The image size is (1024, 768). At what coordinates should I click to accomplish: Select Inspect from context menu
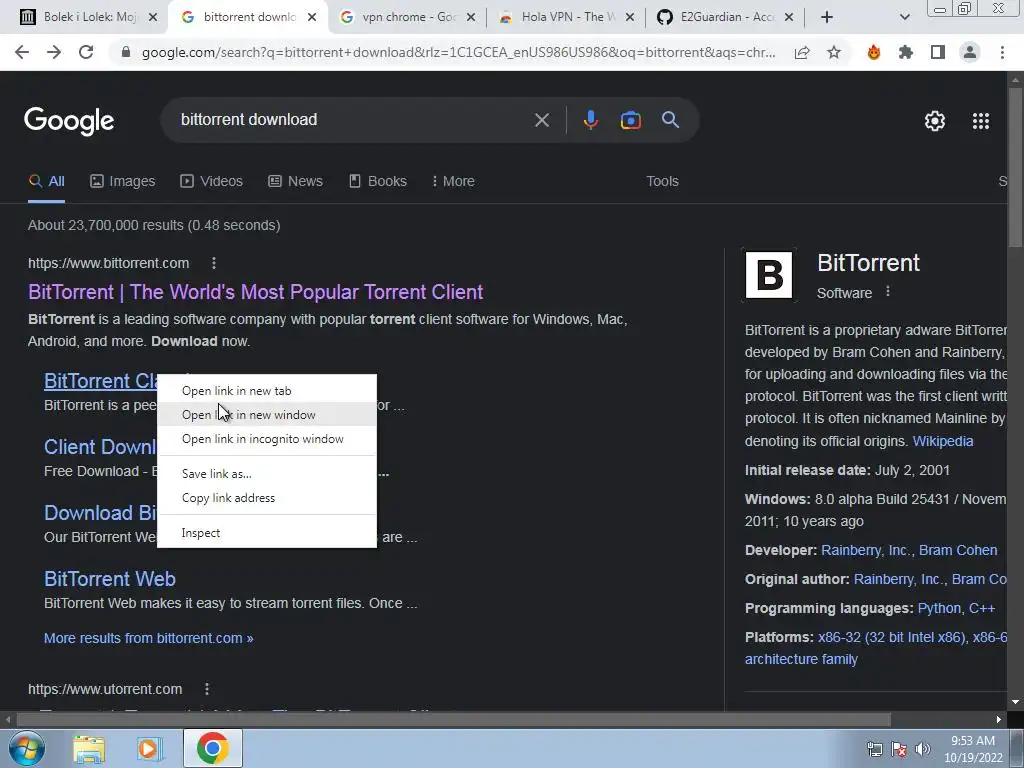267,533
